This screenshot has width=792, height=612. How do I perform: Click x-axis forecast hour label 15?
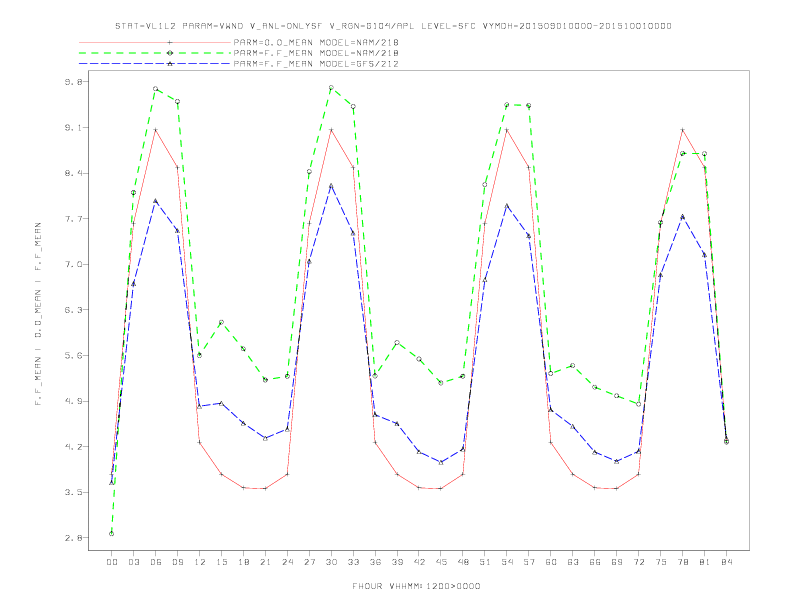(x=221, y=562)
